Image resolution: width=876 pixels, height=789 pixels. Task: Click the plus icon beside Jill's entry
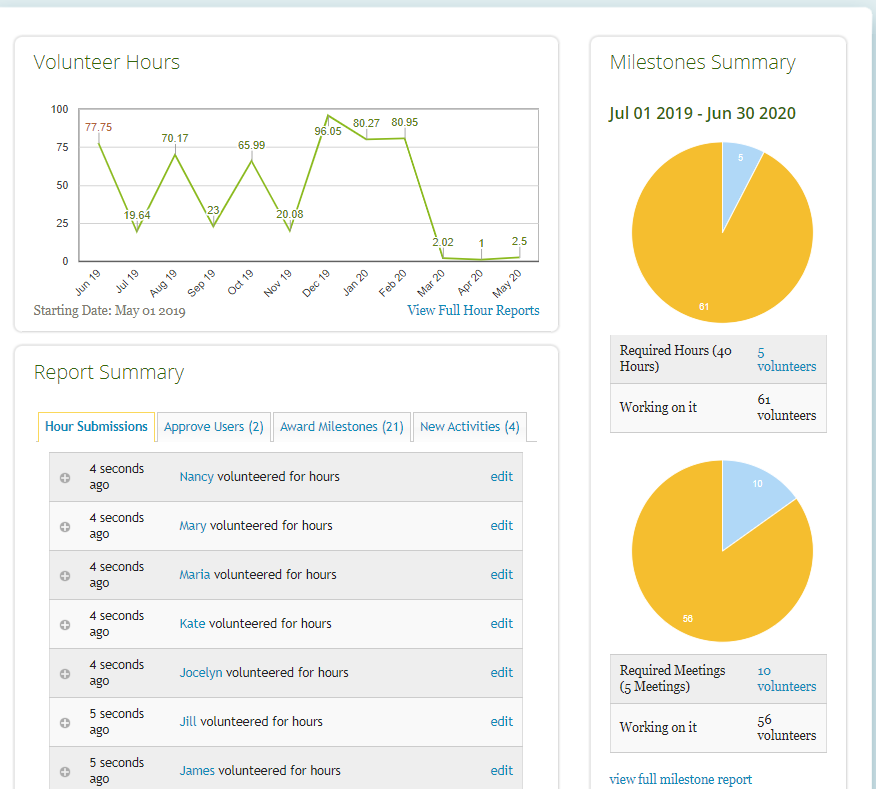[x=65, y=723]
